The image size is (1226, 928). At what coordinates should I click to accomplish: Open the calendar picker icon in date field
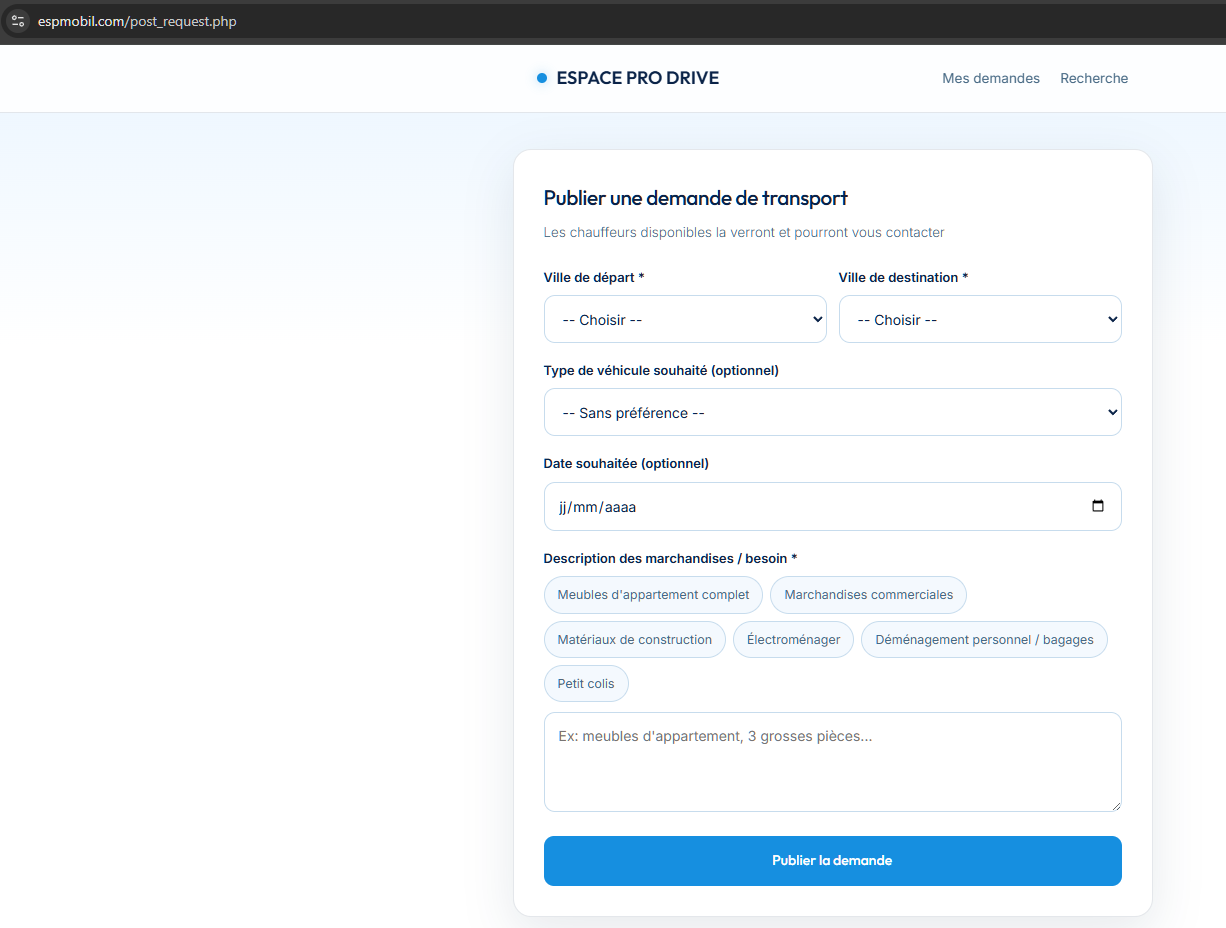pos(1098,506)
